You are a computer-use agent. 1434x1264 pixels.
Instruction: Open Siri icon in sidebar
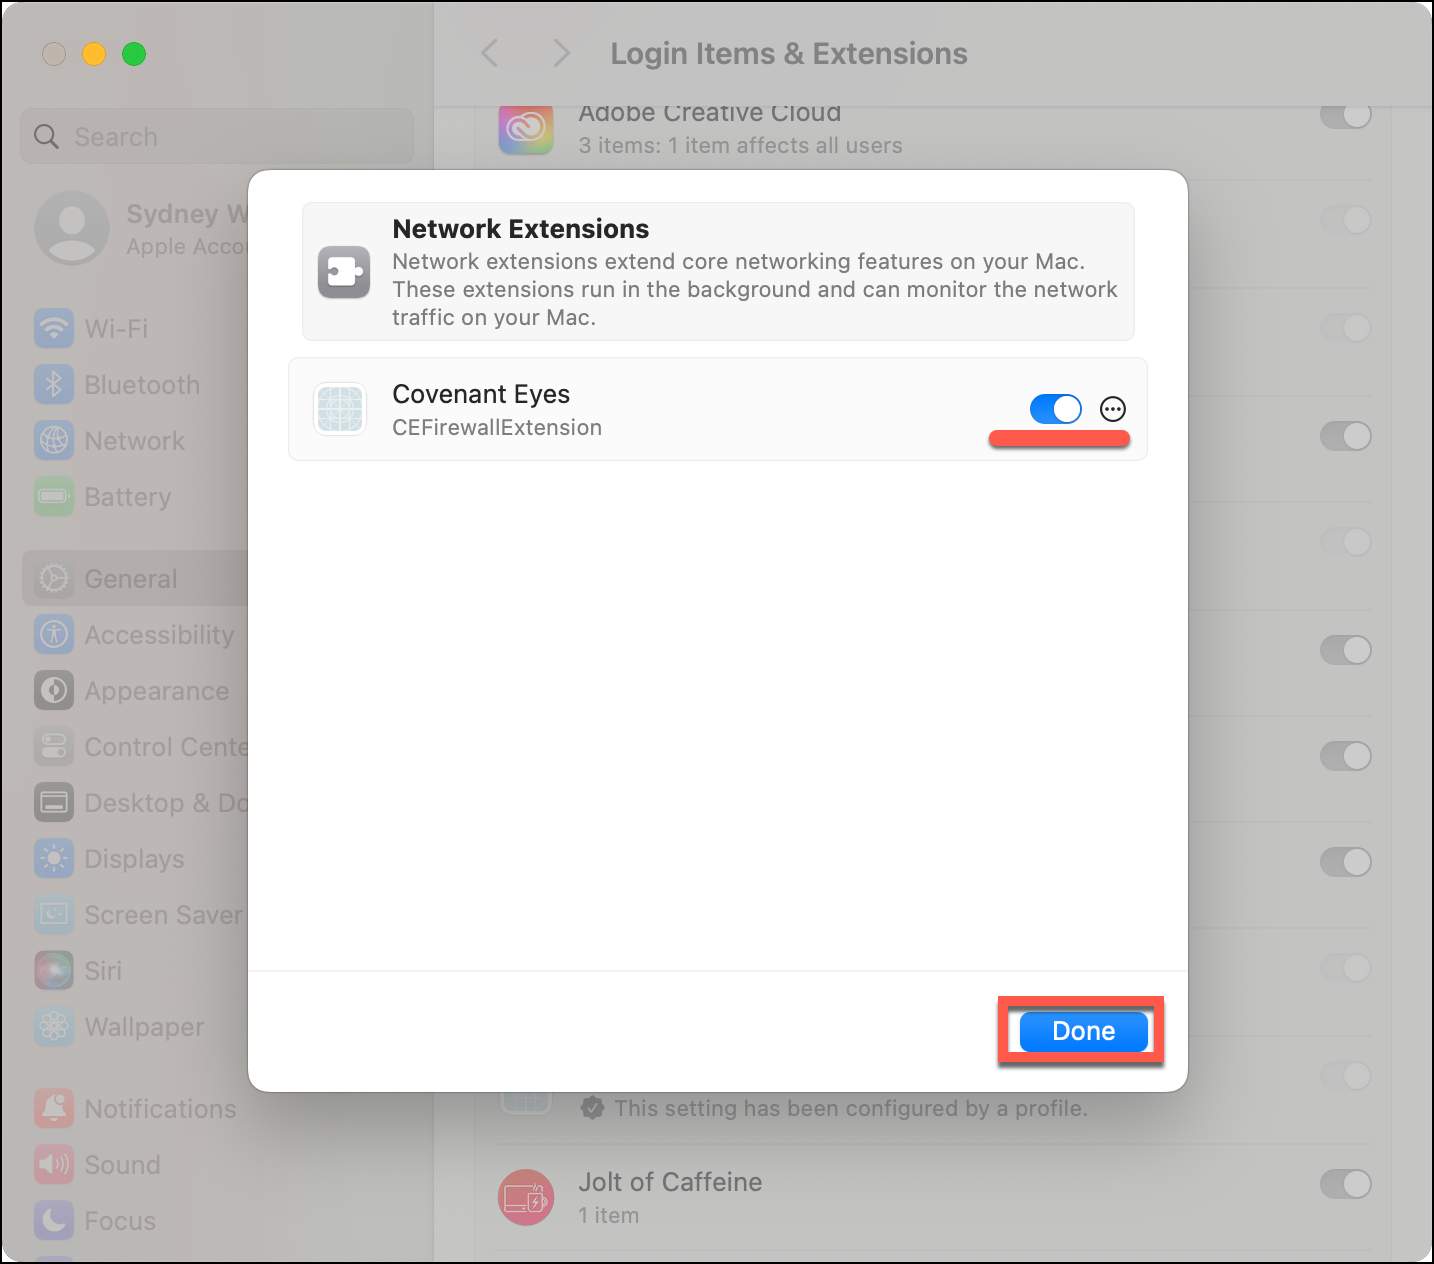54,970
